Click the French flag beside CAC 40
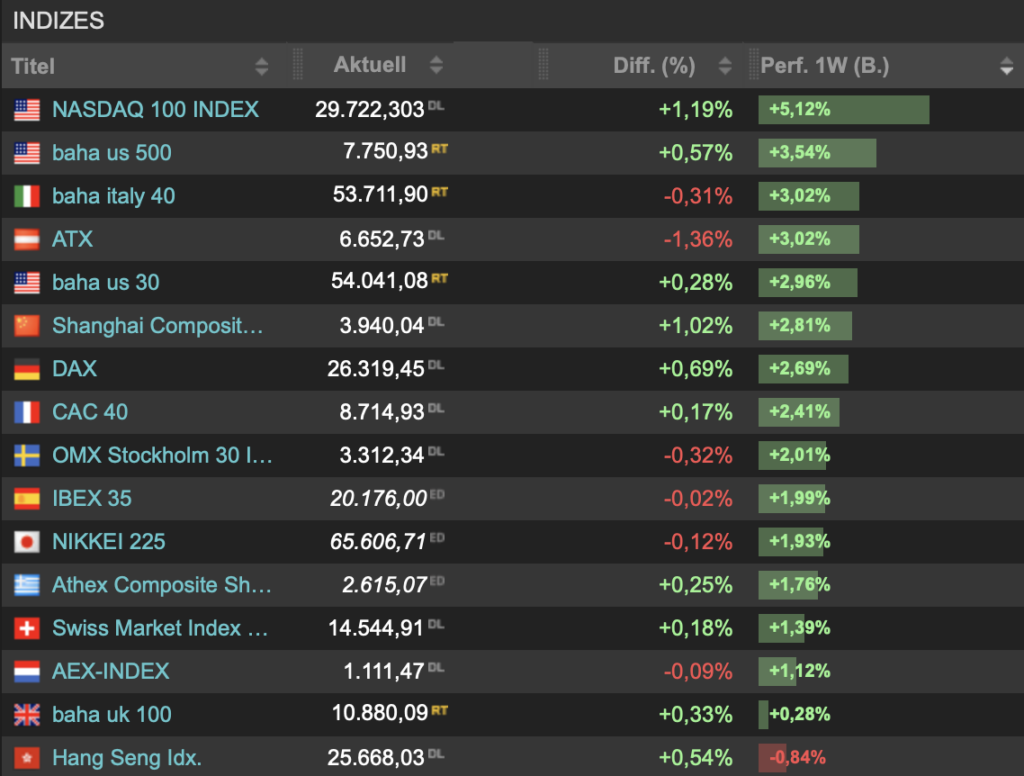 [27, 412]
